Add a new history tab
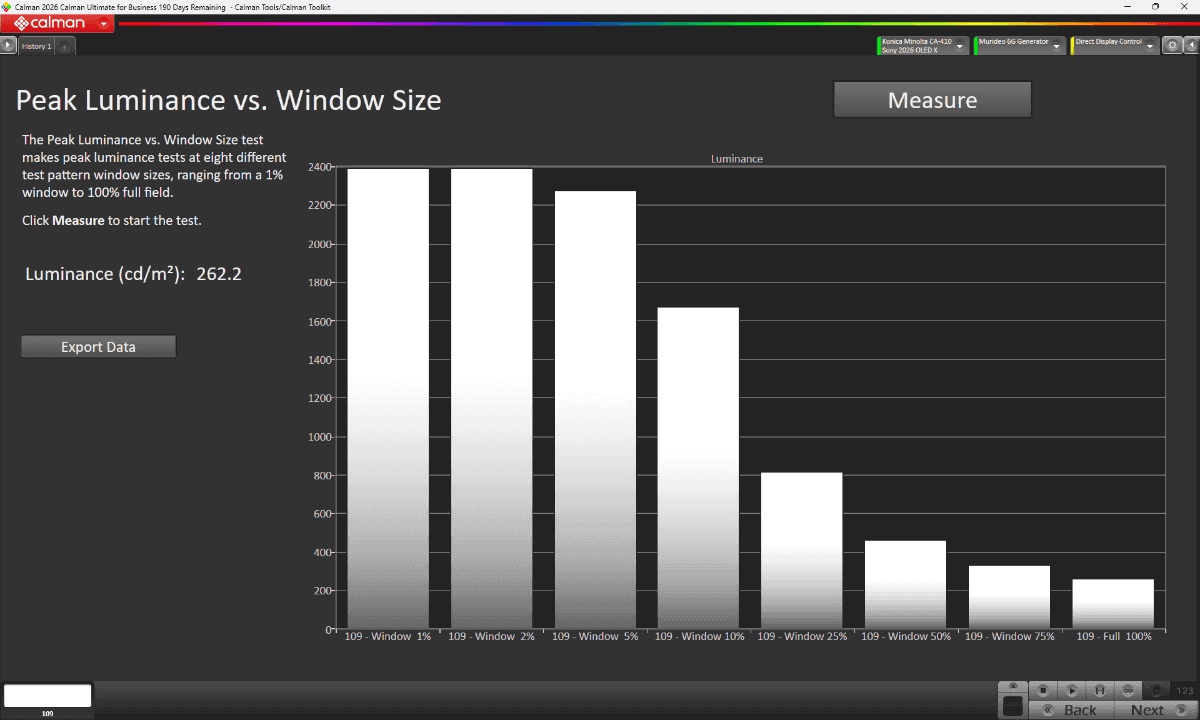The height and width of the screenshot is (720, 1200). [x=64, y=46]
